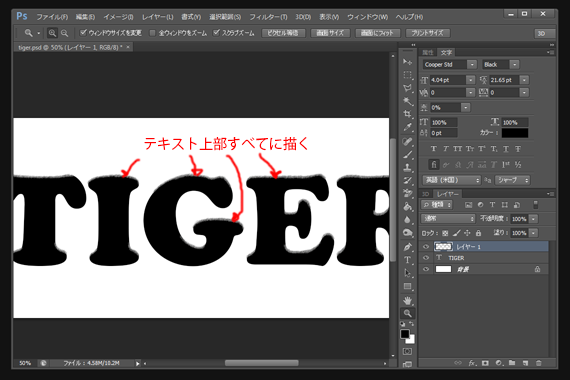This screenshot has height=380, width=570.
Task: Open anti-aliasing シャープ dropdown
Action: pyautogui.click(x=513, y=180)
